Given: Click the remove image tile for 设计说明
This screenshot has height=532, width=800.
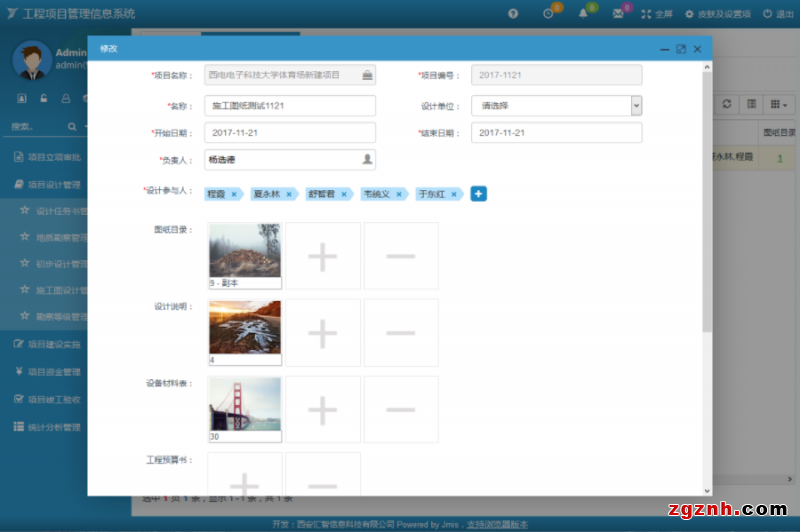Looking at the screenshot, I should pyautogui.click(x=400, y=333).
